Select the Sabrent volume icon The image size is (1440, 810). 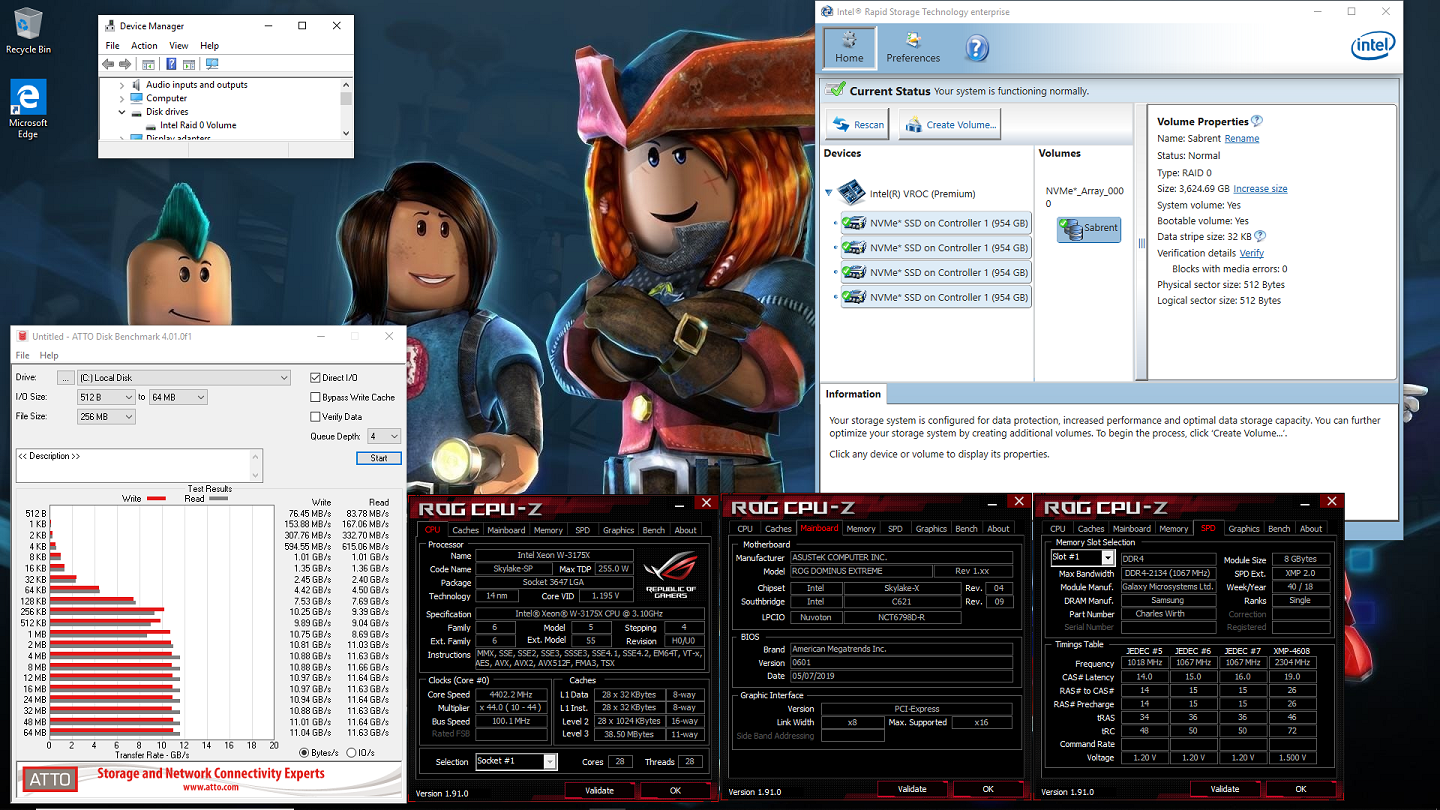click(x=1089, y=229)
